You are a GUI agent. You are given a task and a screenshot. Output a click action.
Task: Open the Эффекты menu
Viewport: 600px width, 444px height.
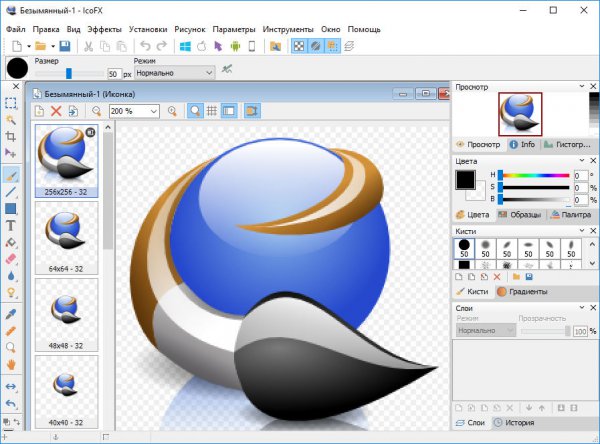point(104,29)
